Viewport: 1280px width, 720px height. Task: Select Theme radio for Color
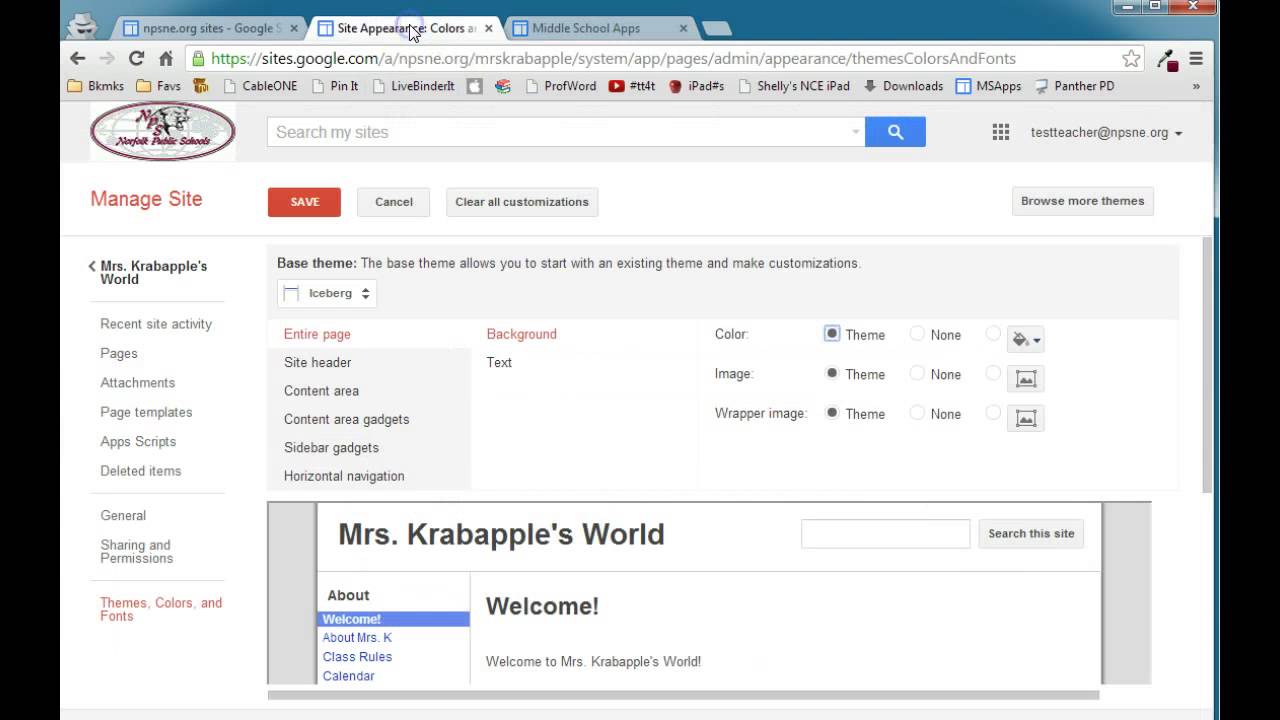(x=832, y=334)
